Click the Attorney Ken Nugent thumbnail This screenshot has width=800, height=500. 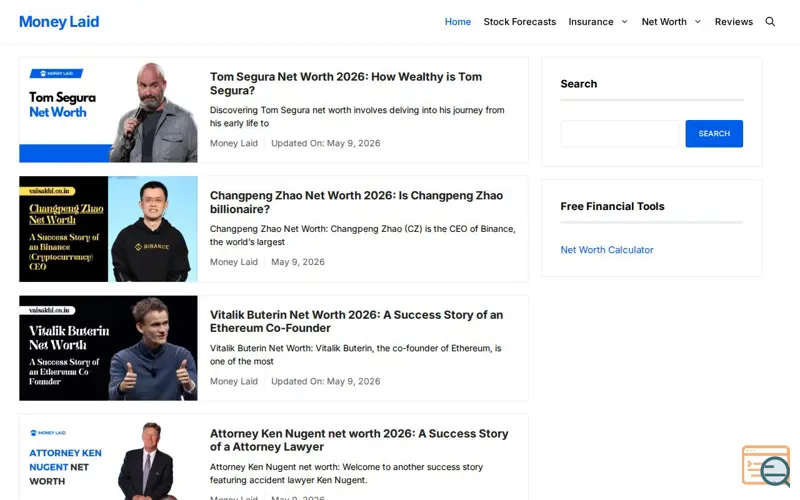[108, 458]
